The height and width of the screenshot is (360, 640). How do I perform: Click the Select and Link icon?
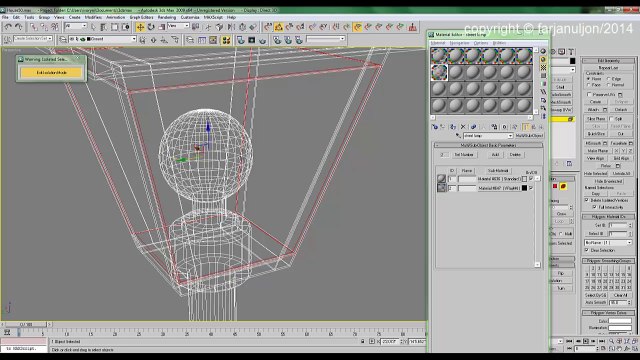(x=33, y=27)
